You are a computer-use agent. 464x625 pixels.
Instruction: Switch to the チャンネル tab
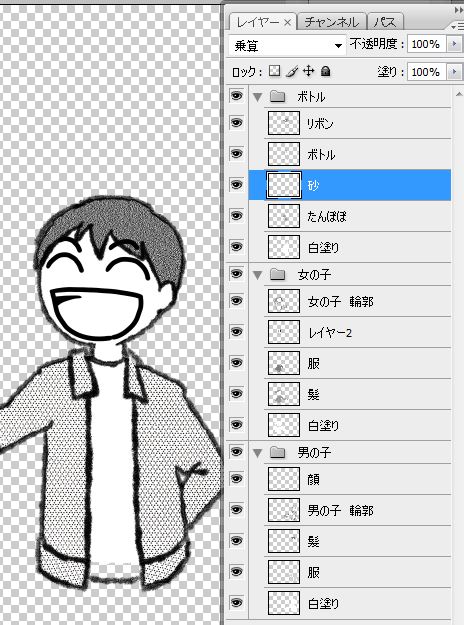click(x=332, y=22)
